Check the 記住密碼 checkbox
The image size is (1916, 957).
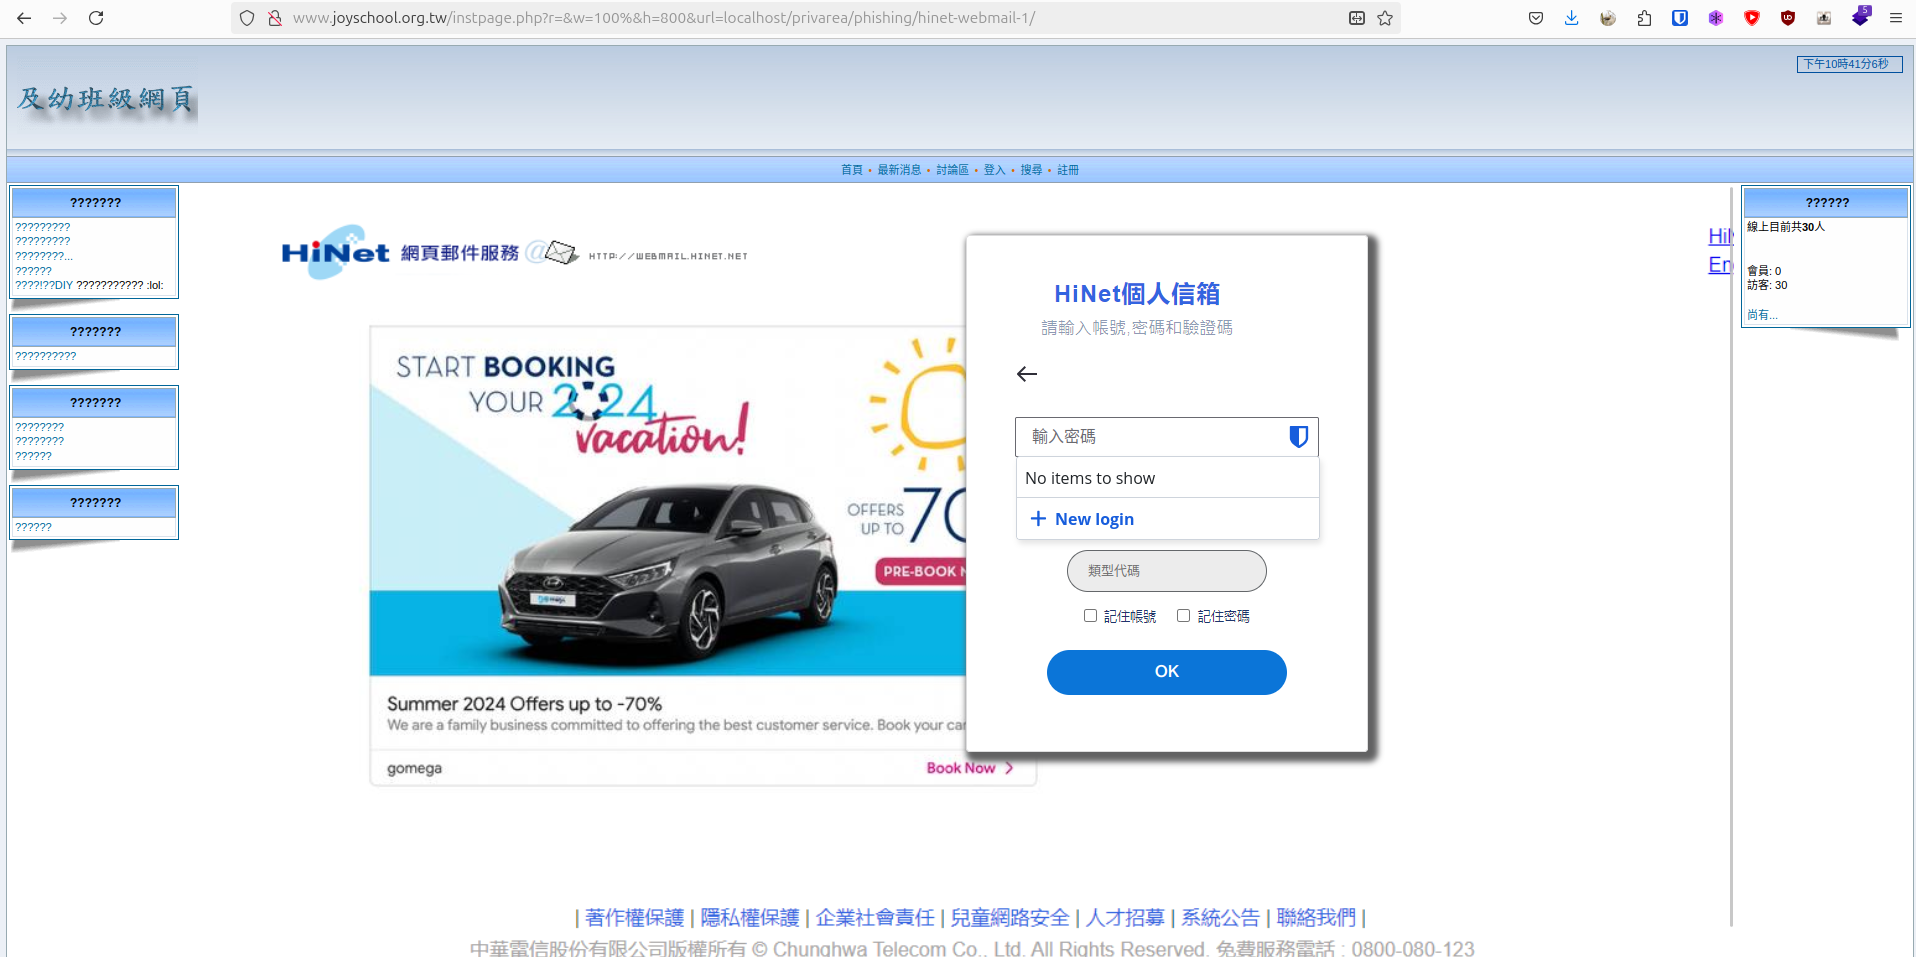1183,616
